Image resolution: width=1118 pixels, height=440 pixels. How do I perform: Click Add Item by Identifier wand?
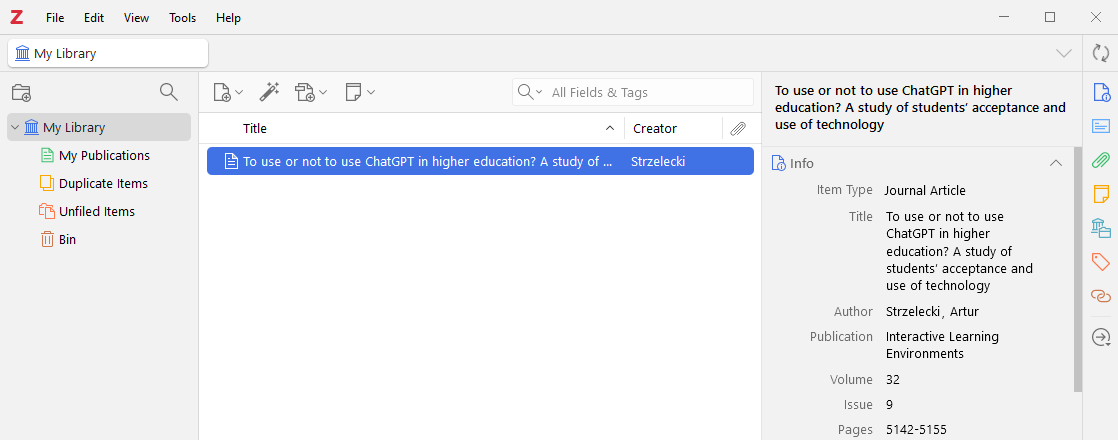click(268, 92)
